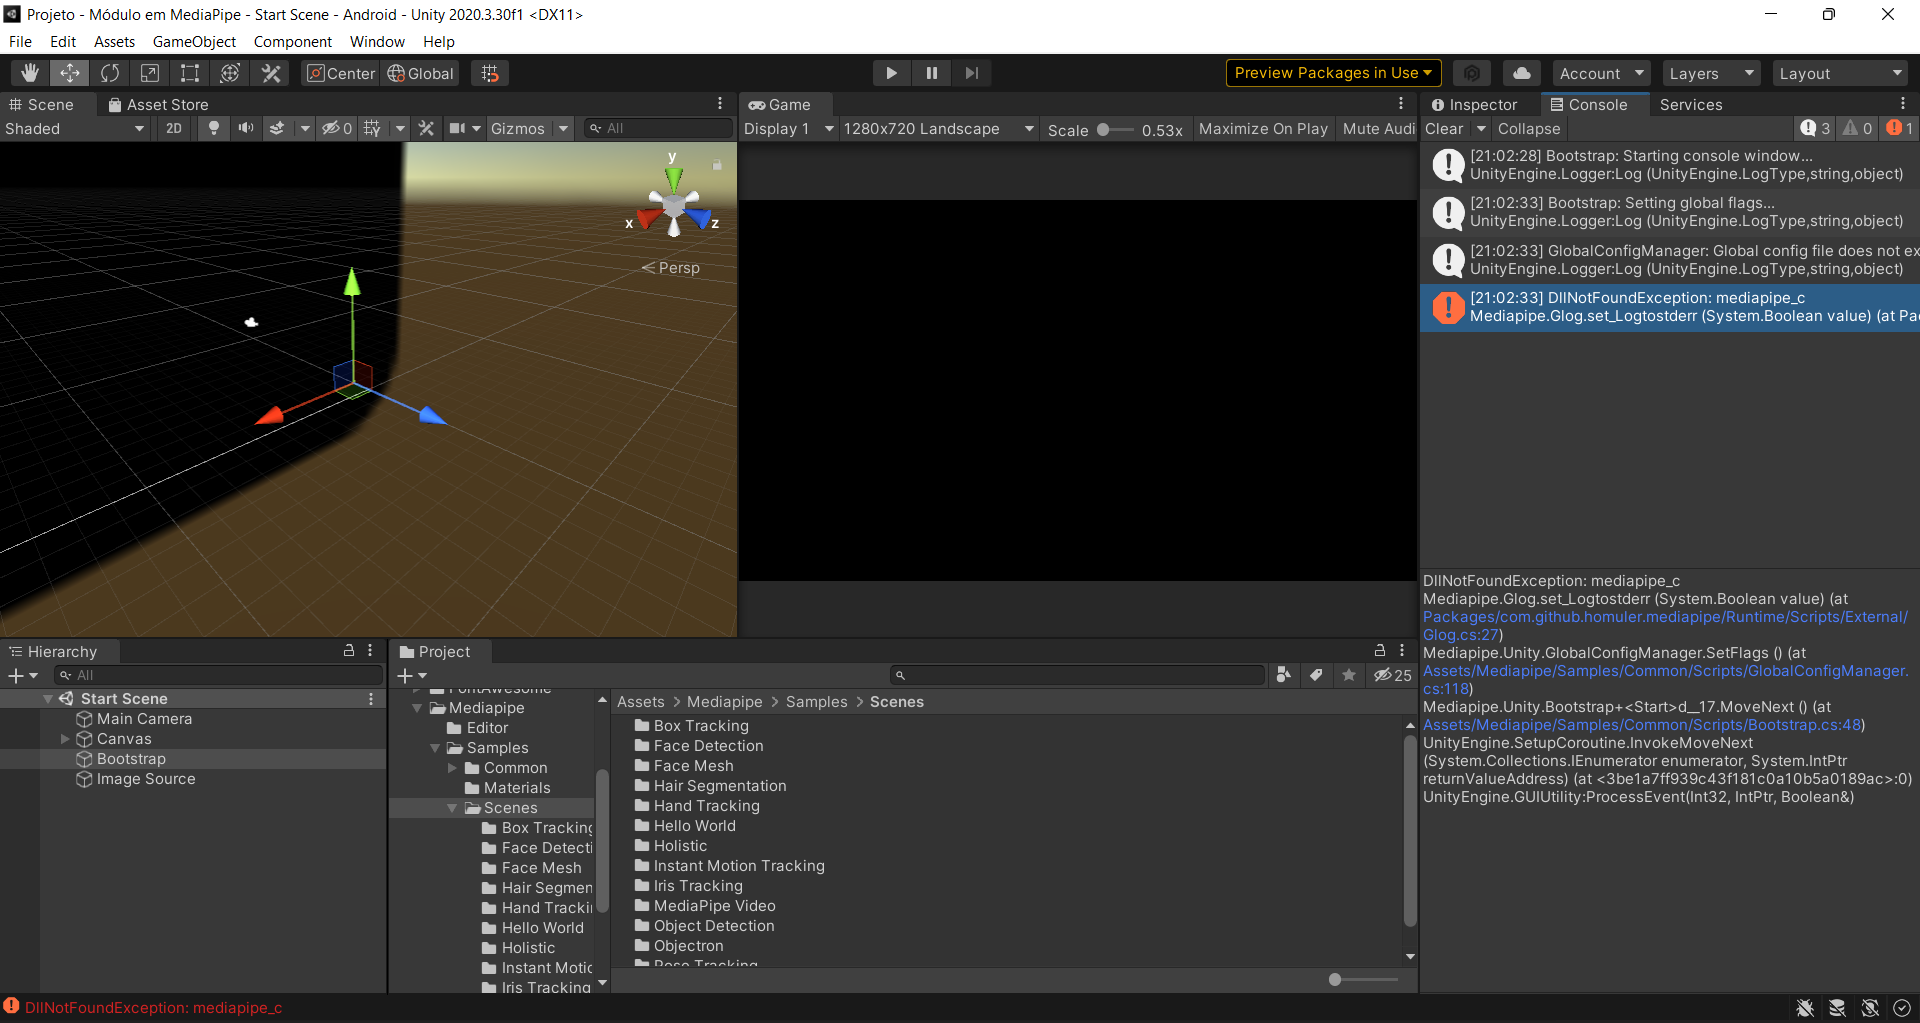Screen dimensions: 1920x1023
Task: Toggle scene audio speaker icon
Action: pos(245,128)
